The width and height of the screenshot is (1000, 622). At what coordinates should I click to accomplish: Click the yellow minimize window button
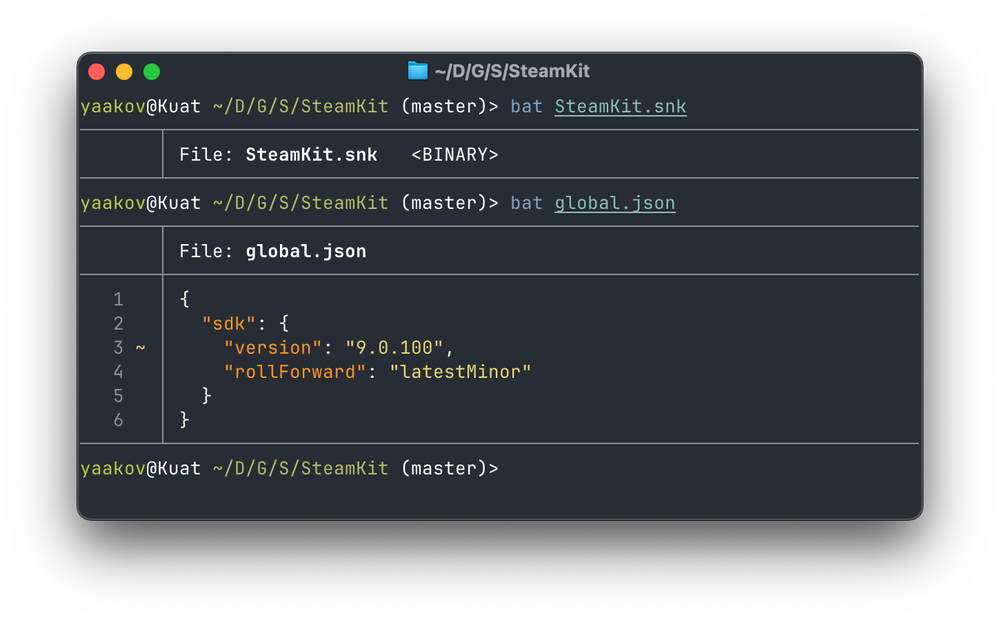pos(124,71)
